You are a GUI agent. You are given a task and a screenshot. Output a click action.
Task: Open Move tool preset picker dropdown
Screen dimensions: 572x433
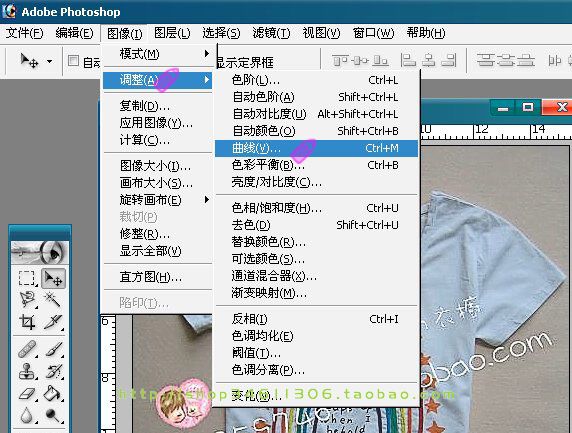49,61
